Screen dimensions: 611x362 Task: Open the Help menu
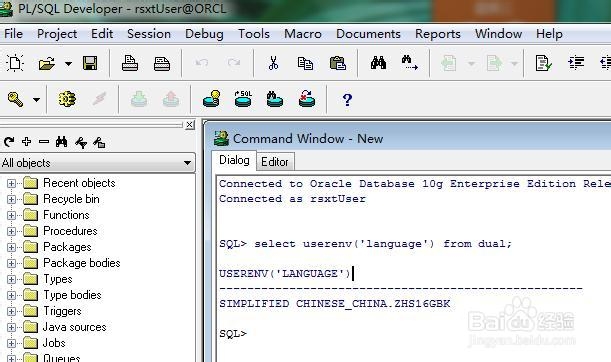(x=549, y=34)
